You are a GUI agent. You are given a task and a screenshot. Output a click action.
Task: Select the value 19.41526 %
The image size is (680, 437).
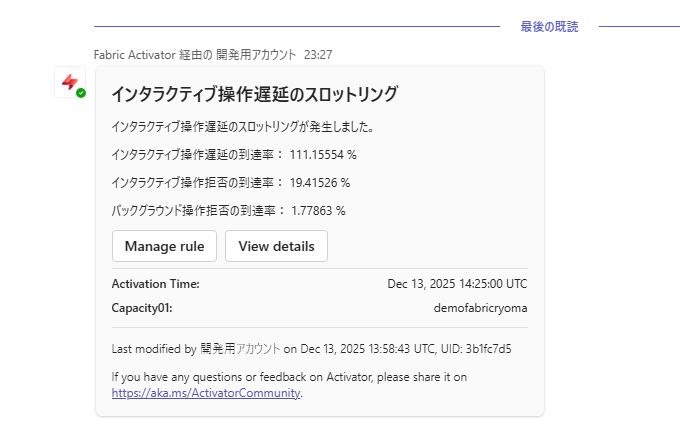point(320,183)
